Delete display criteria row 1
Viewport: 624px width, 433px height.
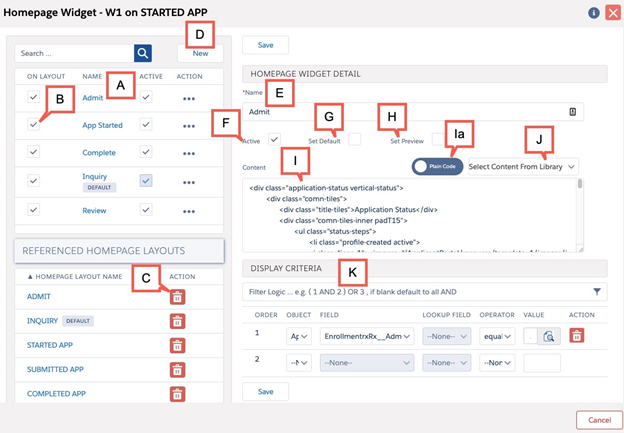click(577, 336)
